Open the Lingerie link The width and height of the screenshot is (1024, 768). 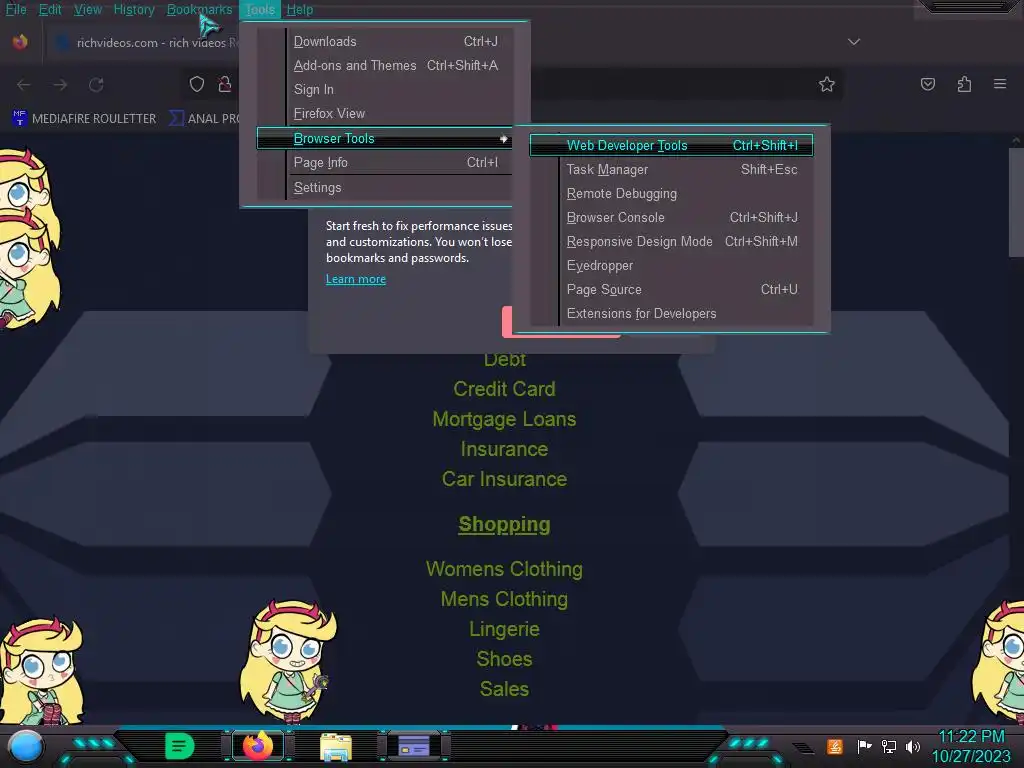[504, 630]
